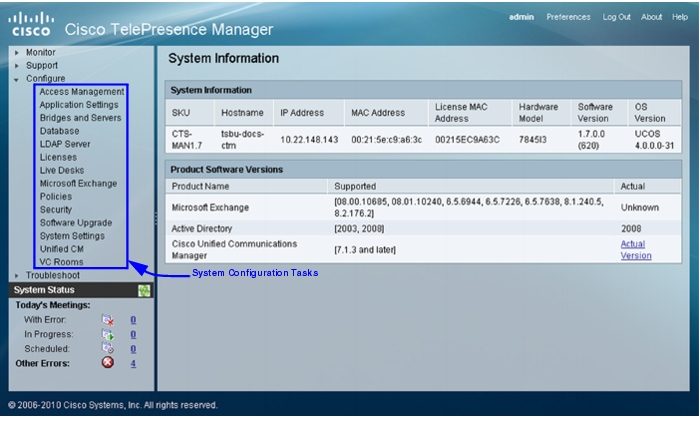Open the Support section

coord(42,66)
